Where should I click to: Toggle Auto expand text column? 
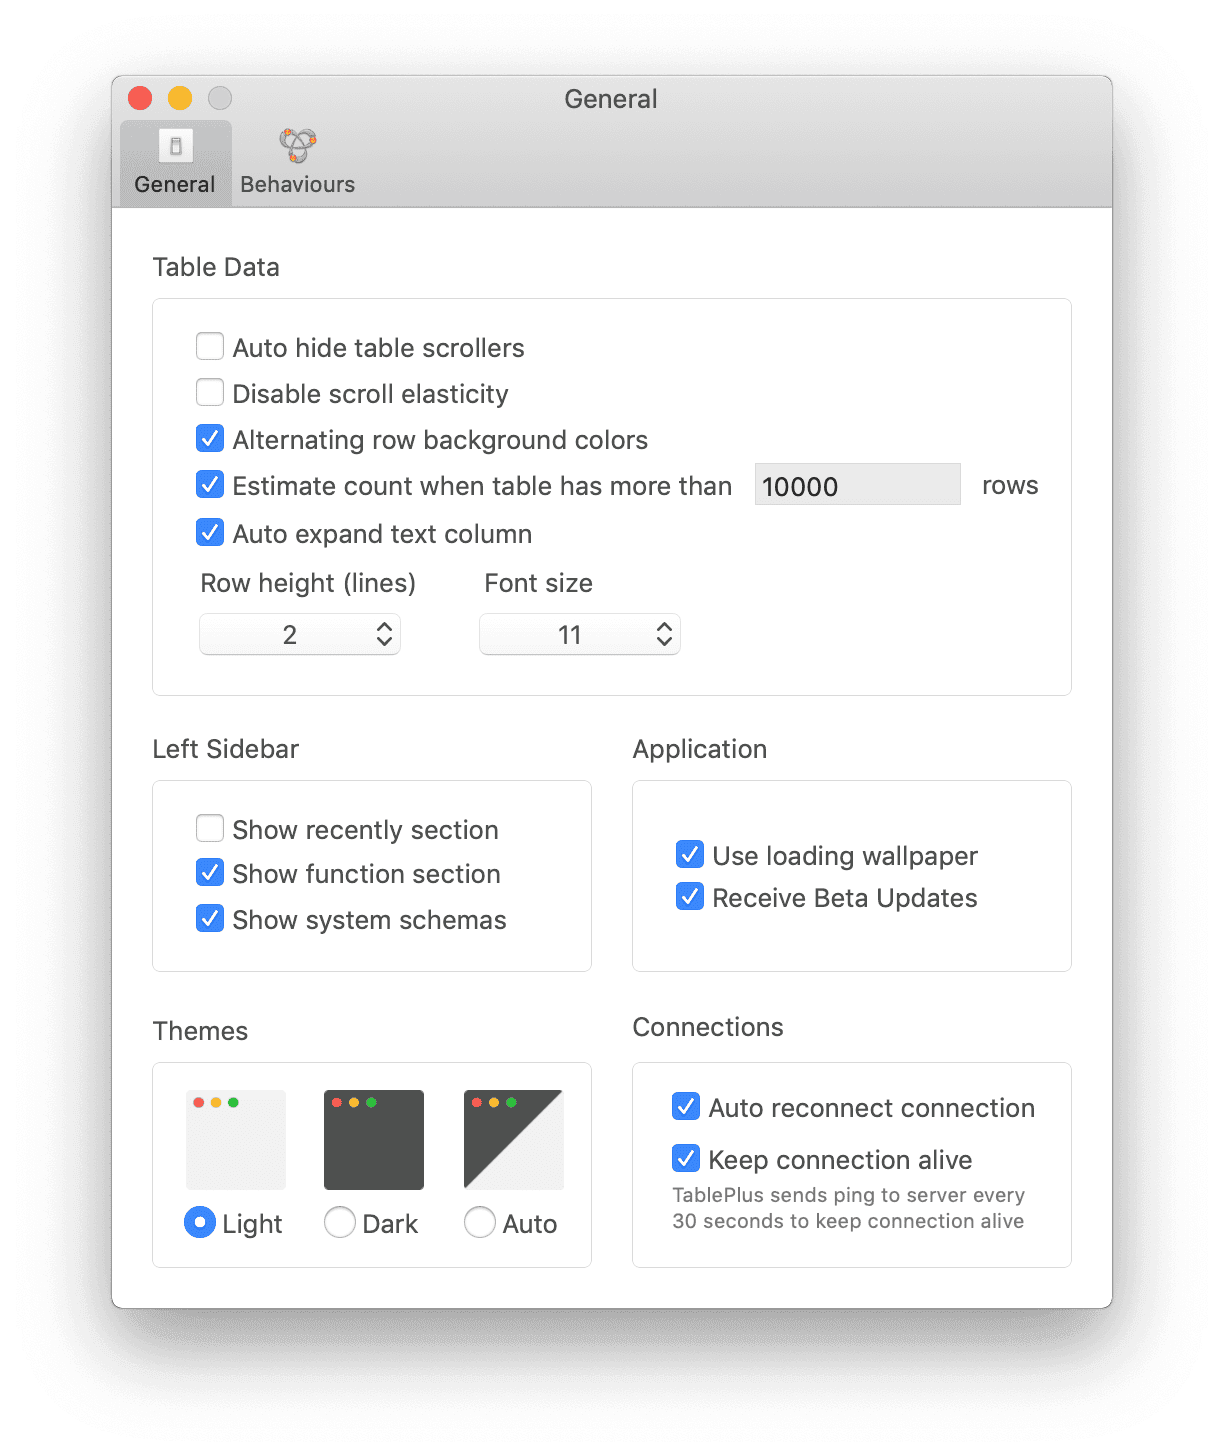coord(210,532)
